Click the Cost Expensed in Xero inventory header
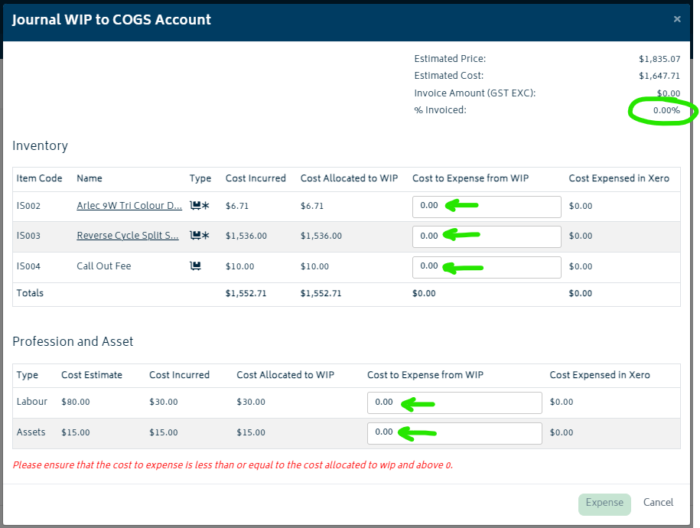 (619, 178)
